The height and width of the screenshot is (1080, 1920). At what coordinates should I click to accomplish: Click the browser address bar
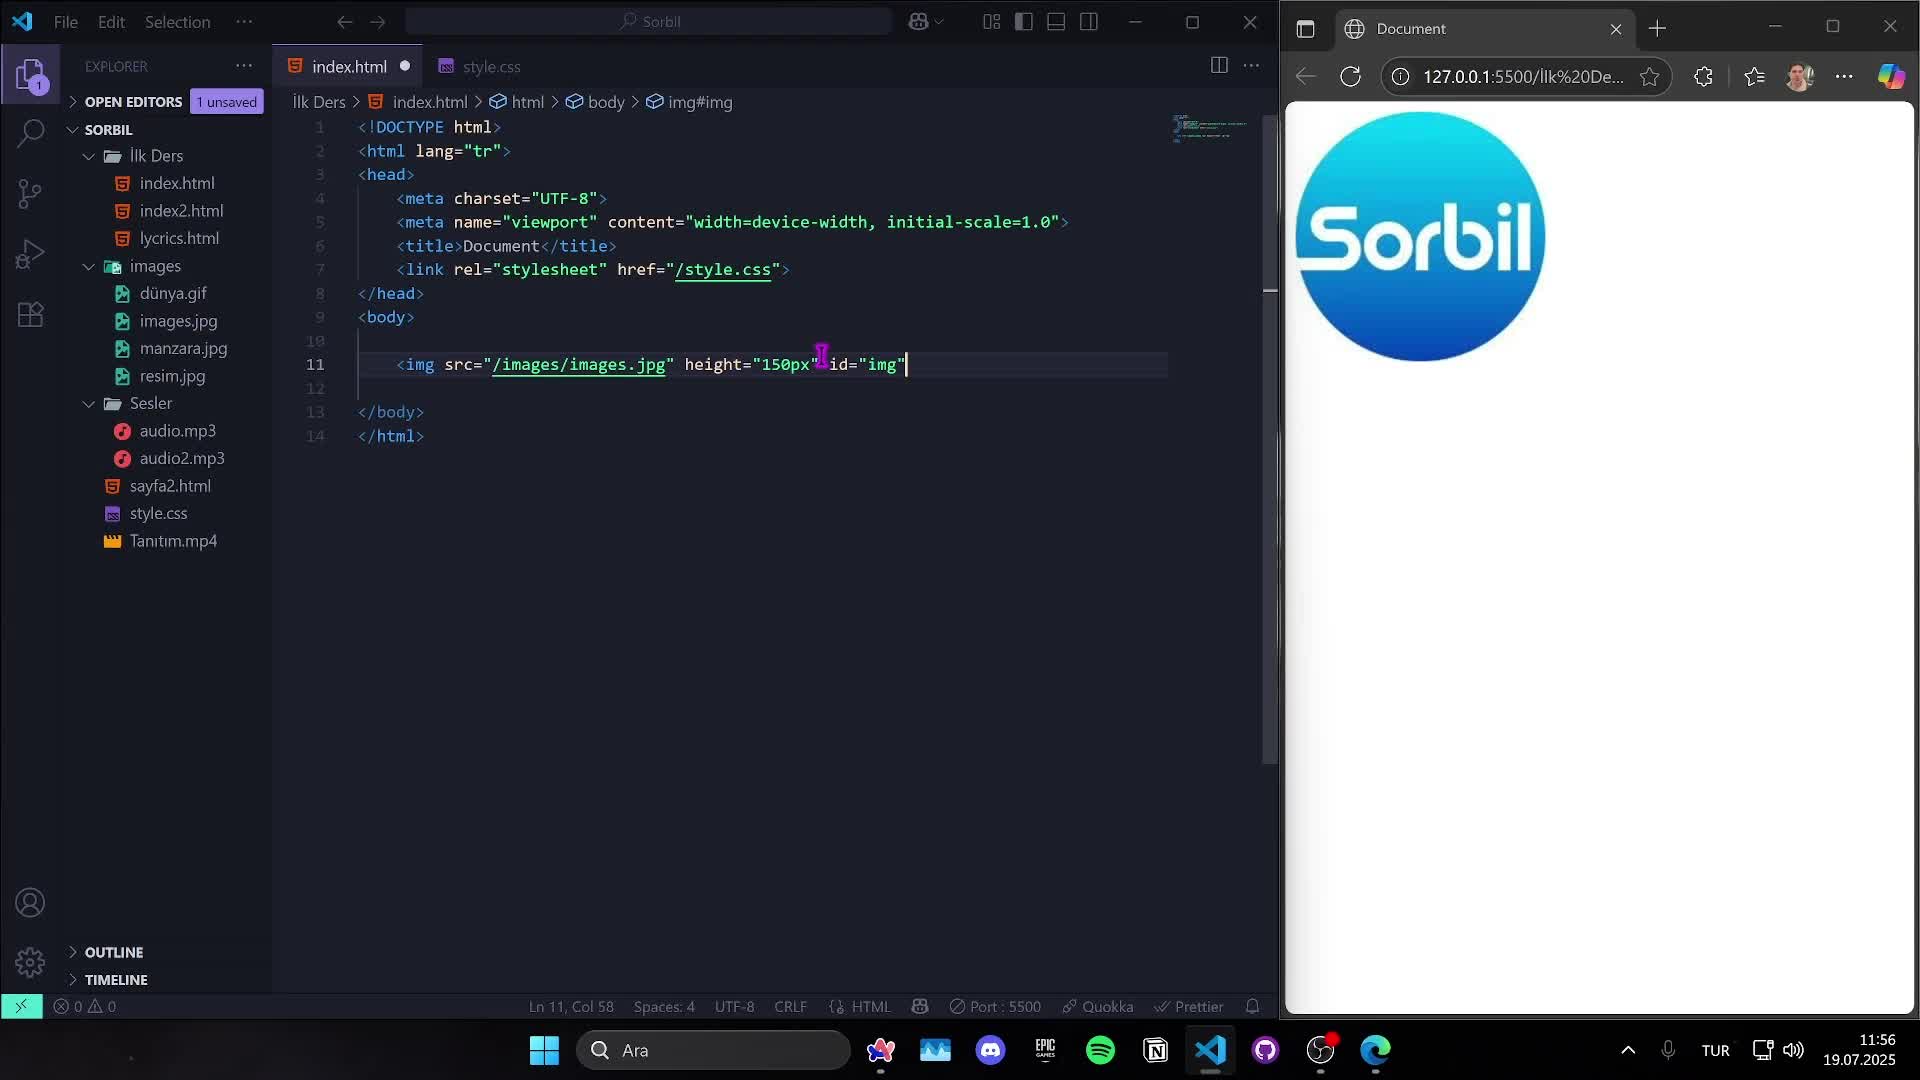1524,77
